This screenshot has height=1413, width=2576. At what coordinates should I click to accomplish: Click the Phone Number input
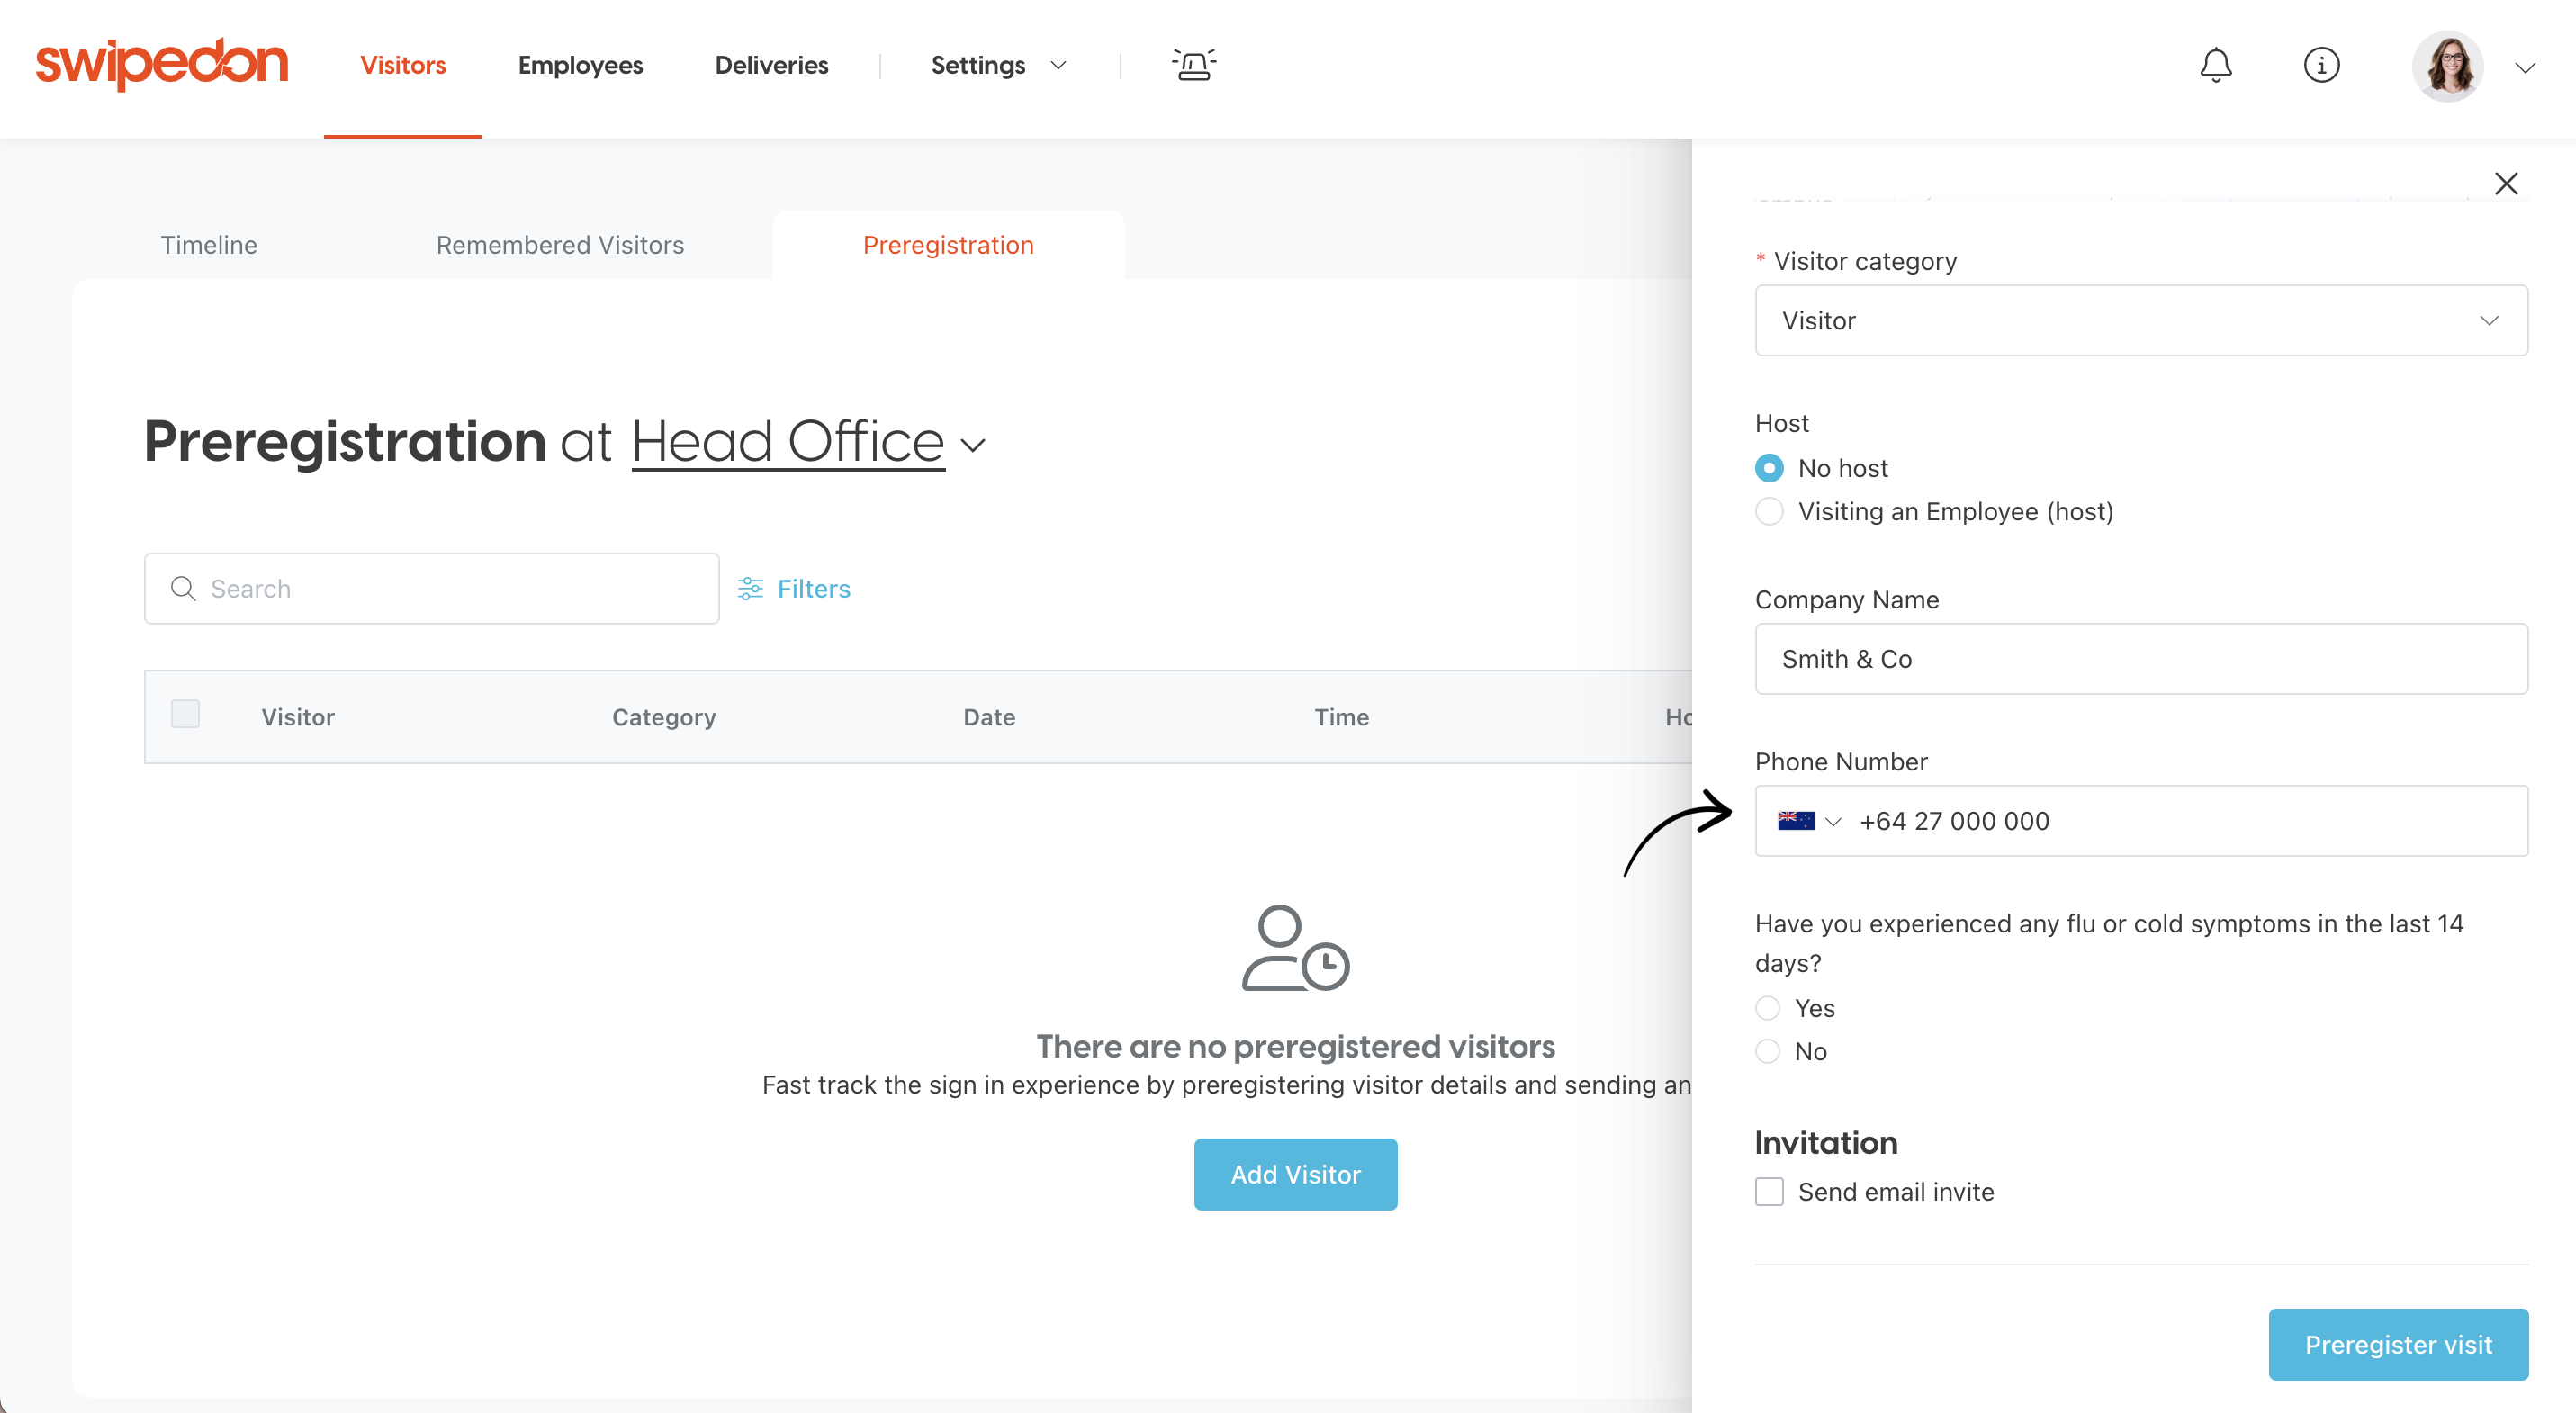click(2141, 820)
